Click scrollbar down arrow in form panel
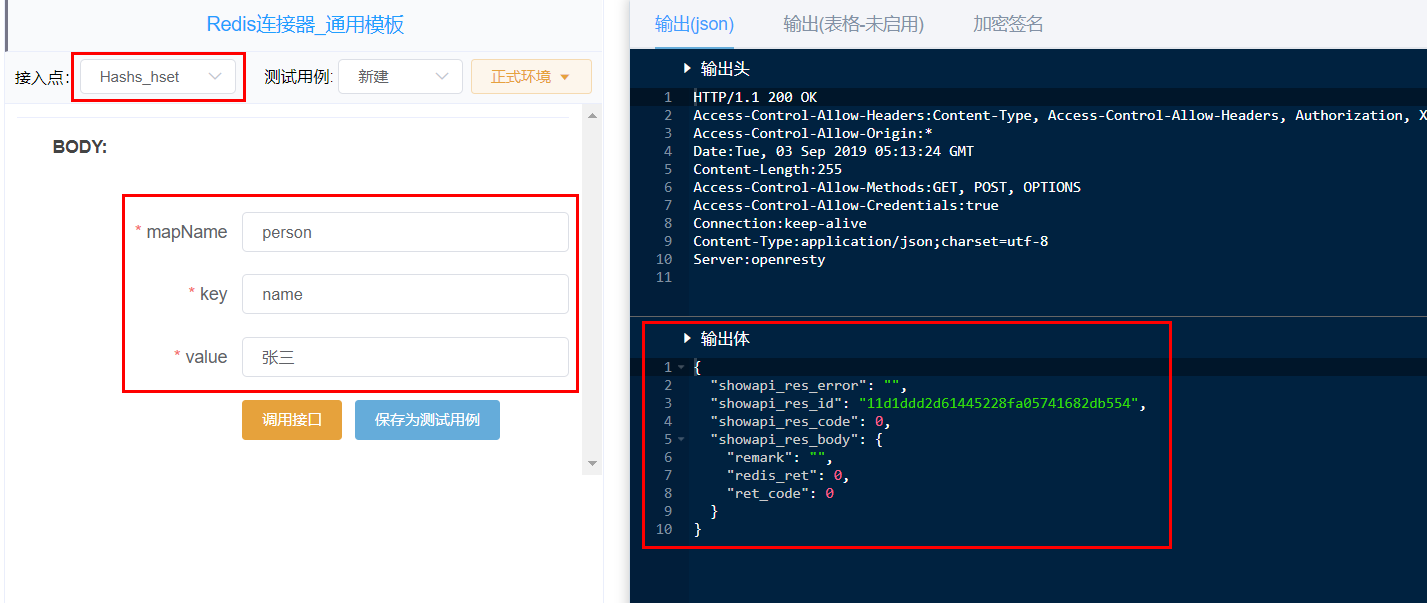The width and height of the screenshot is (1427, 603). click(x=592, y=463)
